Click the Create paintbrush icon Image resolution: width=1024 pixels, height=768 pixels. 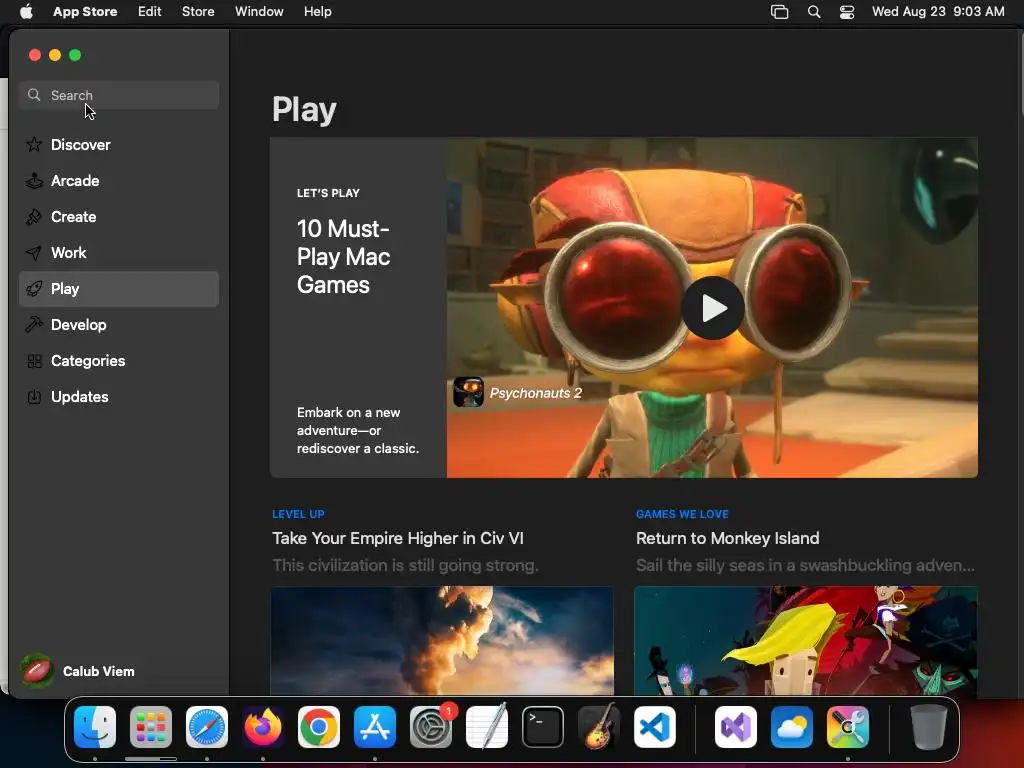click(x=34, y=216)
